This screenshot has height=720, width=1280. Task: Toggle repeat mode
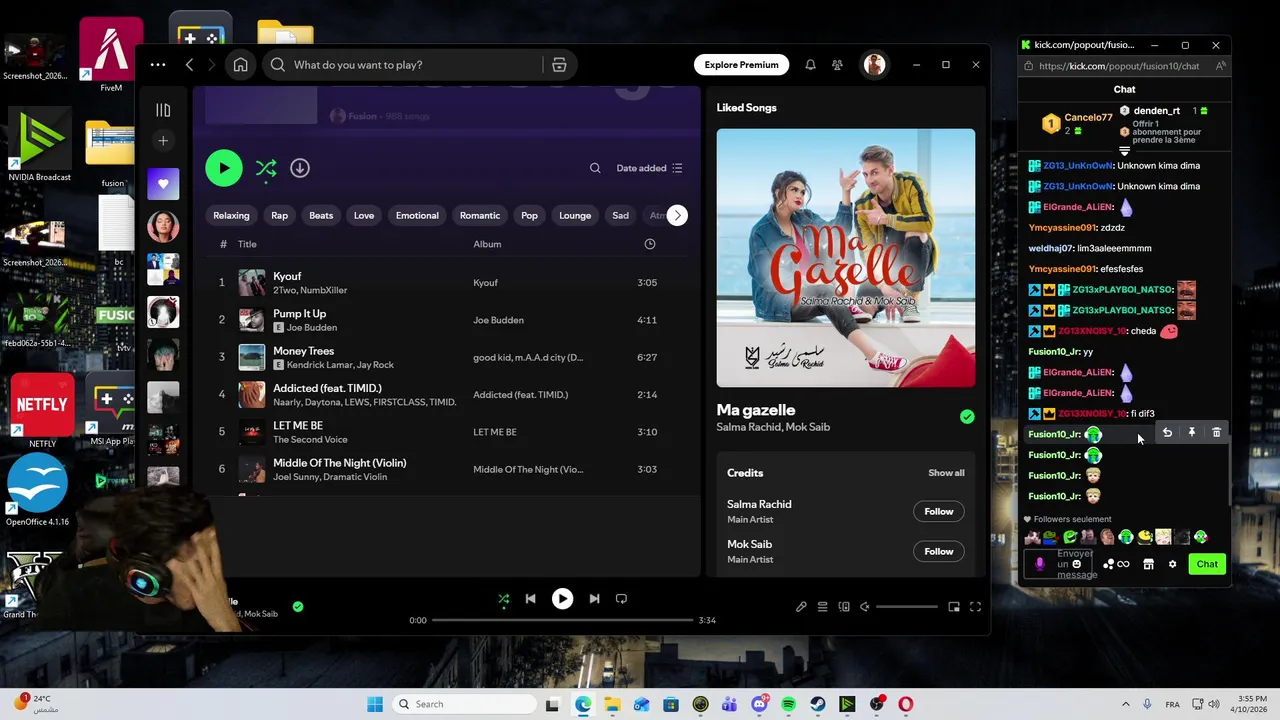(x=621, y=599)
